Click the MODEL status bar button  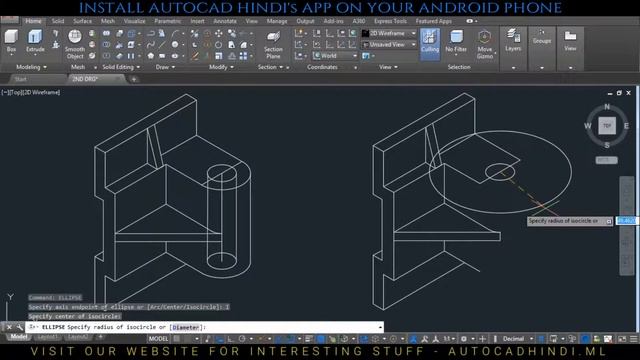(158, 339)
